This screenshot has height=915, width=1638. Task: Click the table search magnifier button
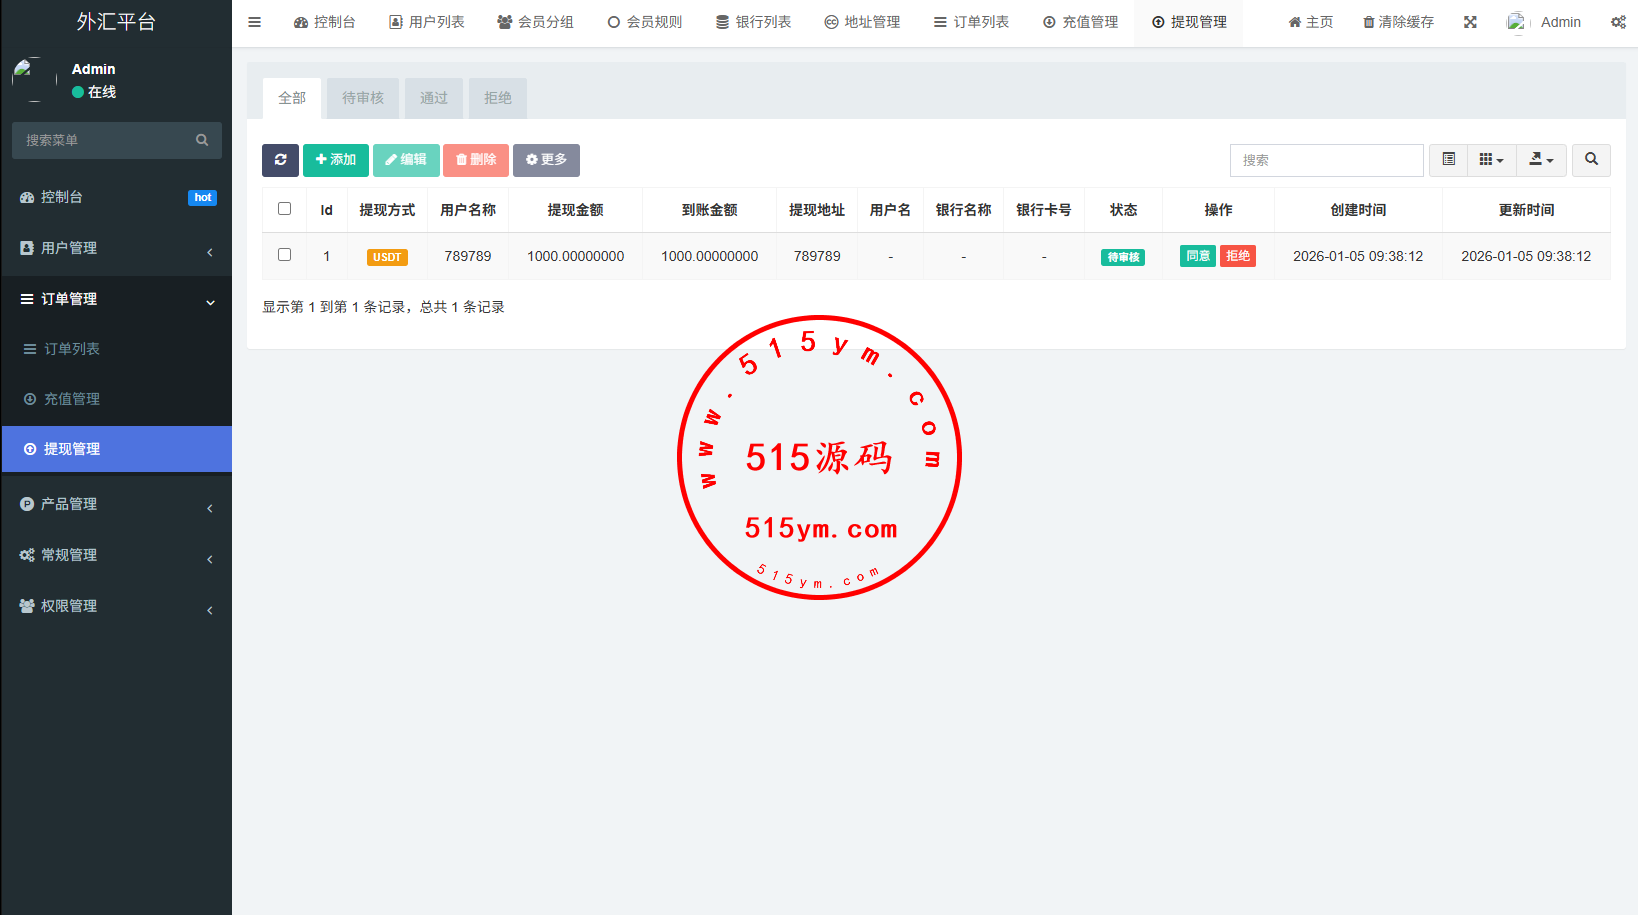coord(1591,160)
